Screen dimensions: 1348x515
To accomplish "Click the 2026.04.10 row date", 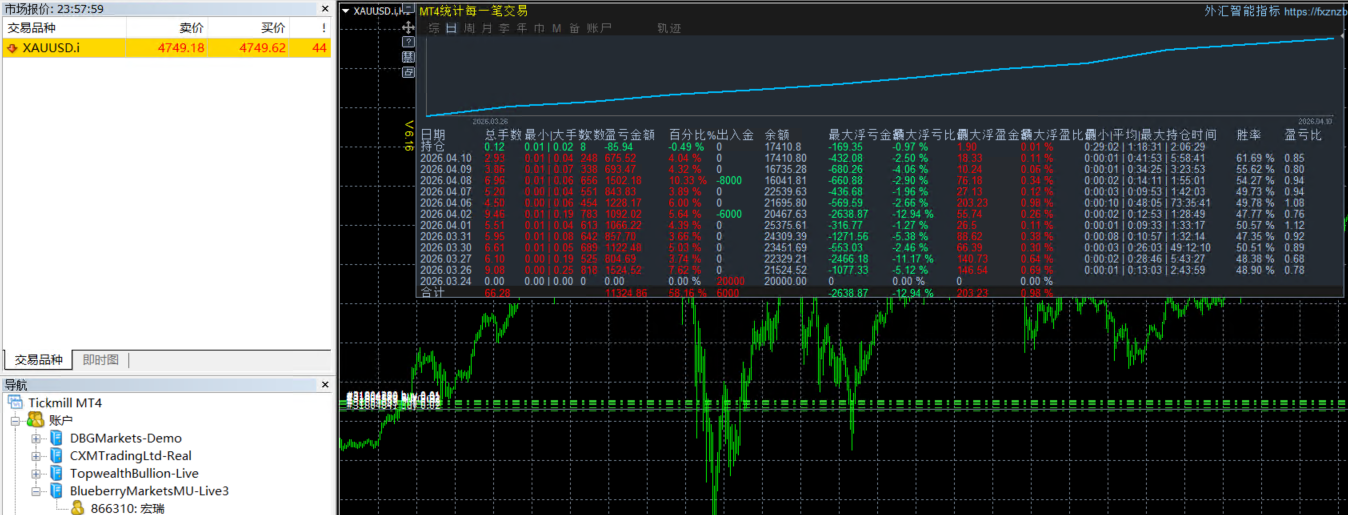I will [x=445, y=158].
